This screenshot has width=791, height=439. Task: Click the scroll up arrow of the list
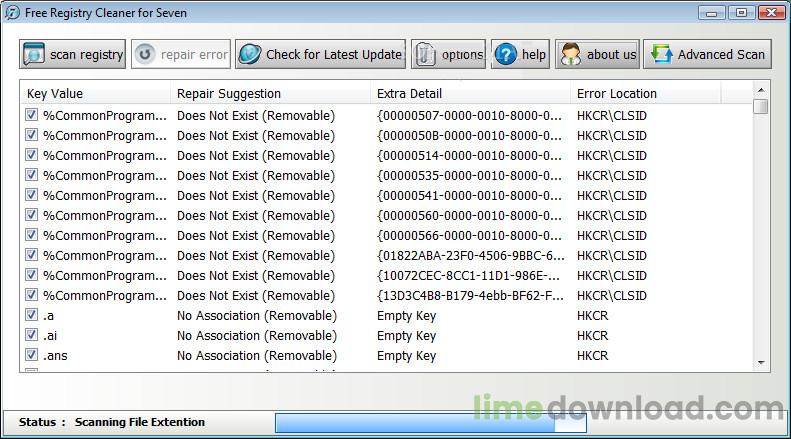[761, 90]
